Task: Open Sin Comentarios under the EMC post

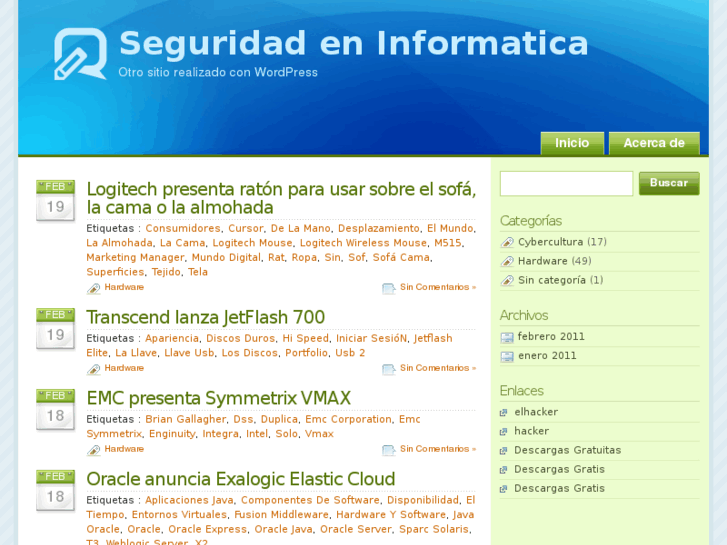Action: point(438,449)
